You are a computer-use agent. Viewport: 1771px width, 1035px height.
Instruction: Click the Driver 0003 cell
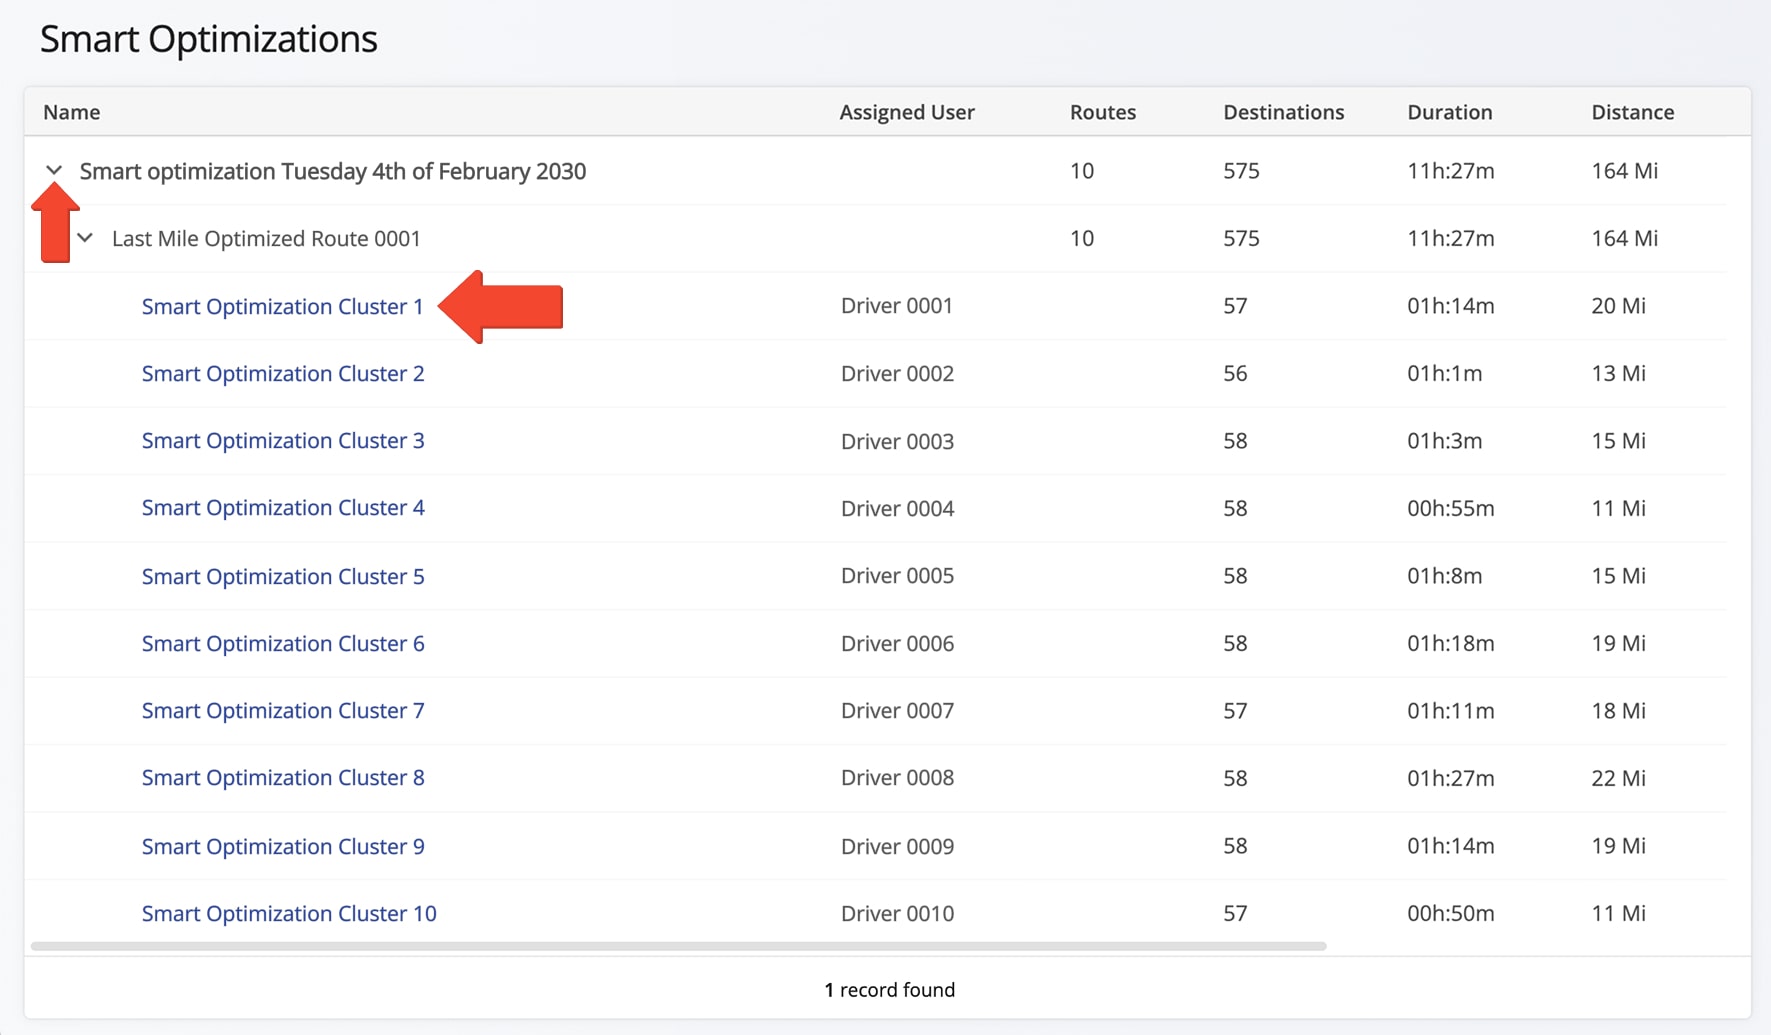point(897,441)
